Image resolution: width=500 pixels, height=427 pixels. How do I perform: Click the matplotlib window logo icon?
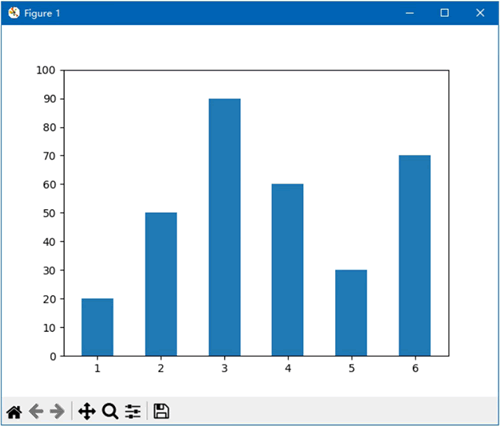(14, 13)
